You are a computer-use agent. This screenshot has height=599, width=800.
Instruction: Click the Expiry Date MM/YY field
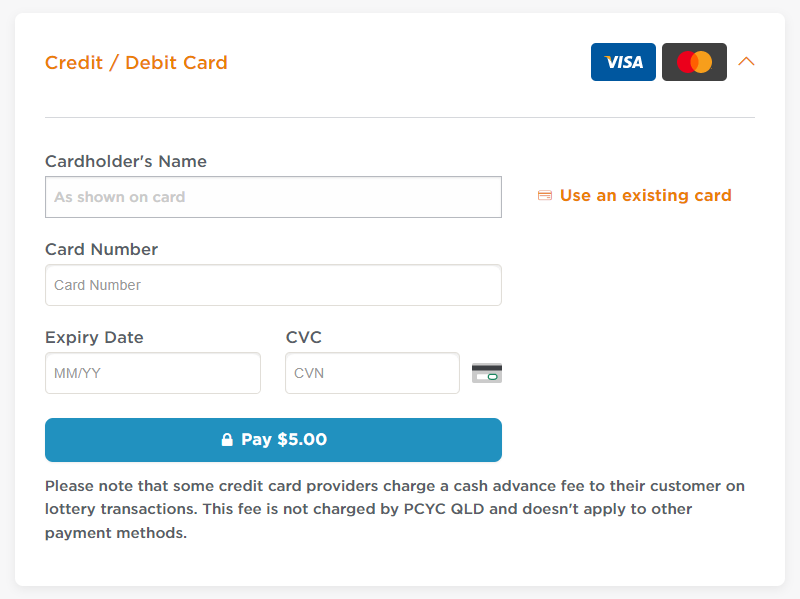pyautogui.click(x=152, y=373)
